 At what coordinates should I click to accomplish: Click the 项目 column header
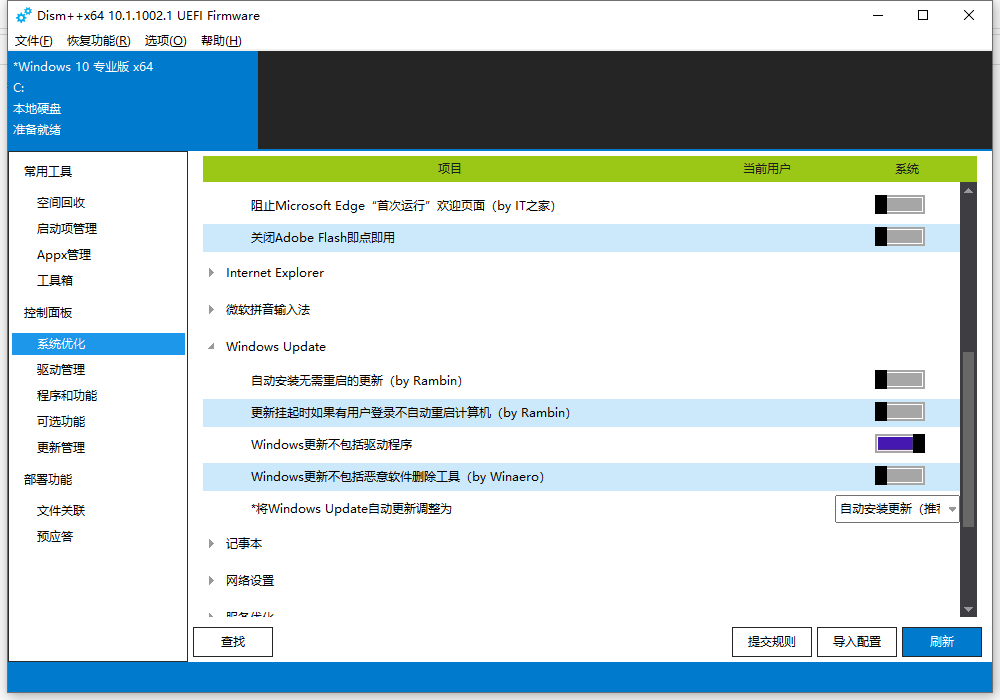pyautogui.click(x=450, y=169)
